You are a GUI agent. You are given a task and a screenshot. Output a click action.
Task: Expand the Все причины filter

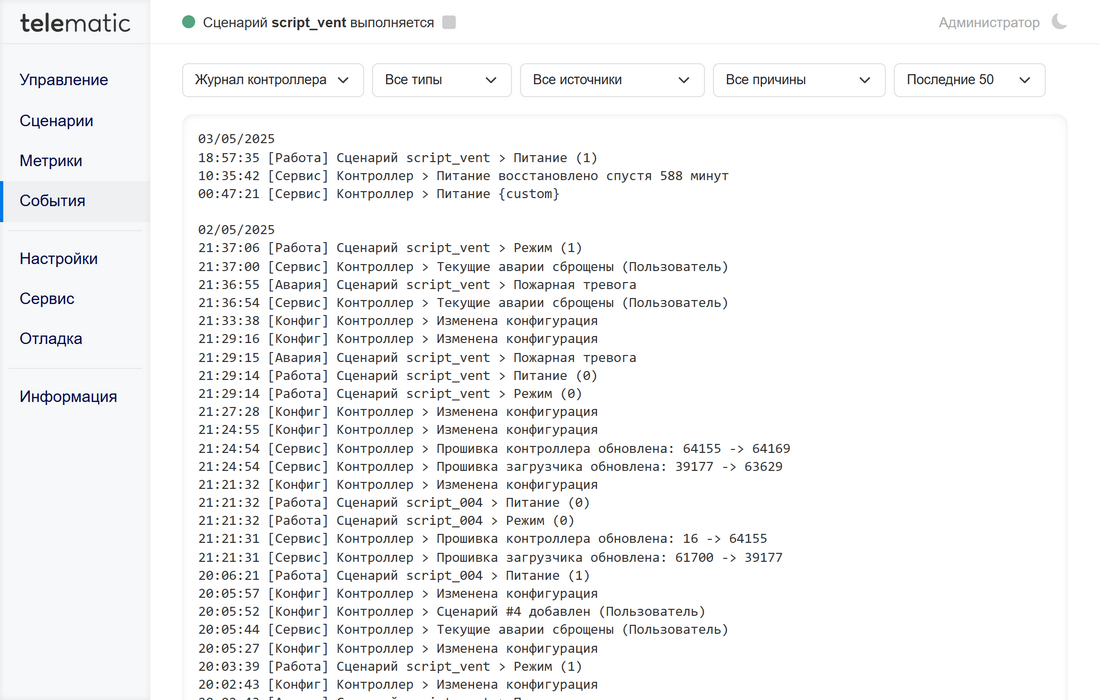point(798,80)
